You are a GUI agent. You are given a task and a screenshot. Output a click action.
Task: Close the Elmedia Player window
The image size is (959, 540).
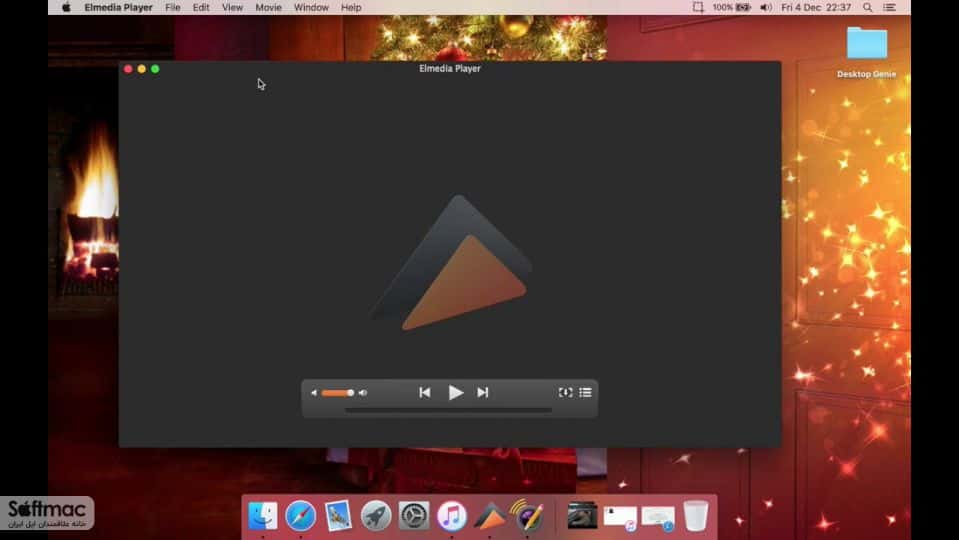pos(128,69)
